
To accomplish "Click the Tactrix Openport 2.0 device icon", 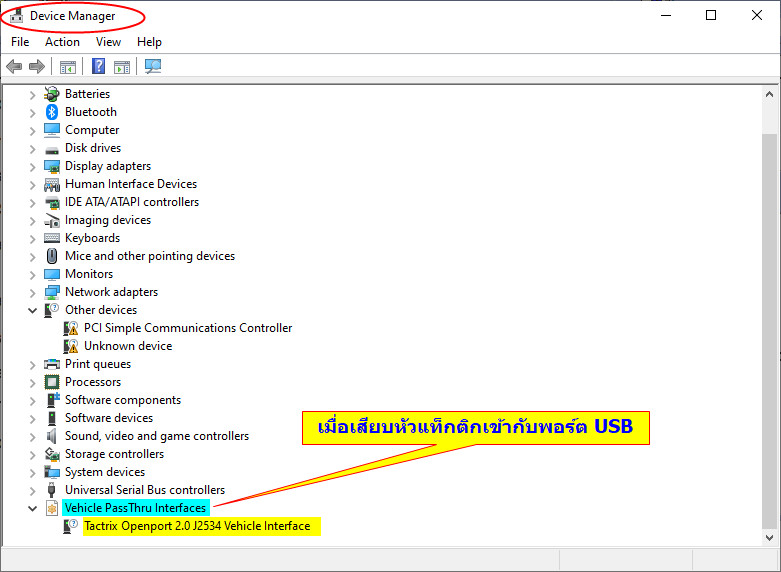I will [x=71, y=526].
